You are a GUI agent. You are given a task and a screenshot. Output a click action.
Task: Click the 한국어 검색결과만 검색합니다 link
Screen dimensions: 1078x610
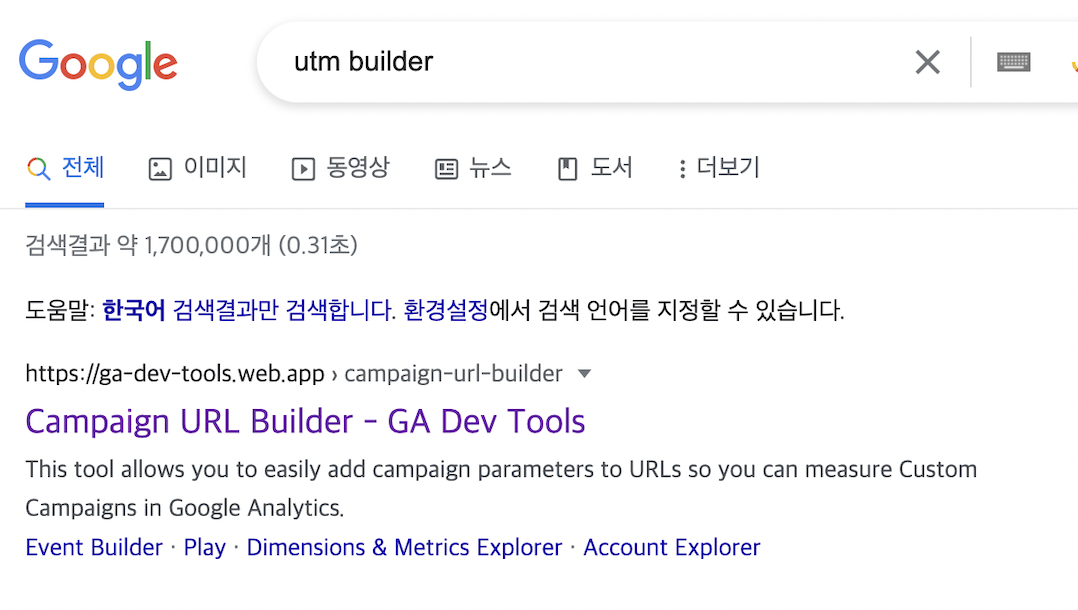pos(249,310)
